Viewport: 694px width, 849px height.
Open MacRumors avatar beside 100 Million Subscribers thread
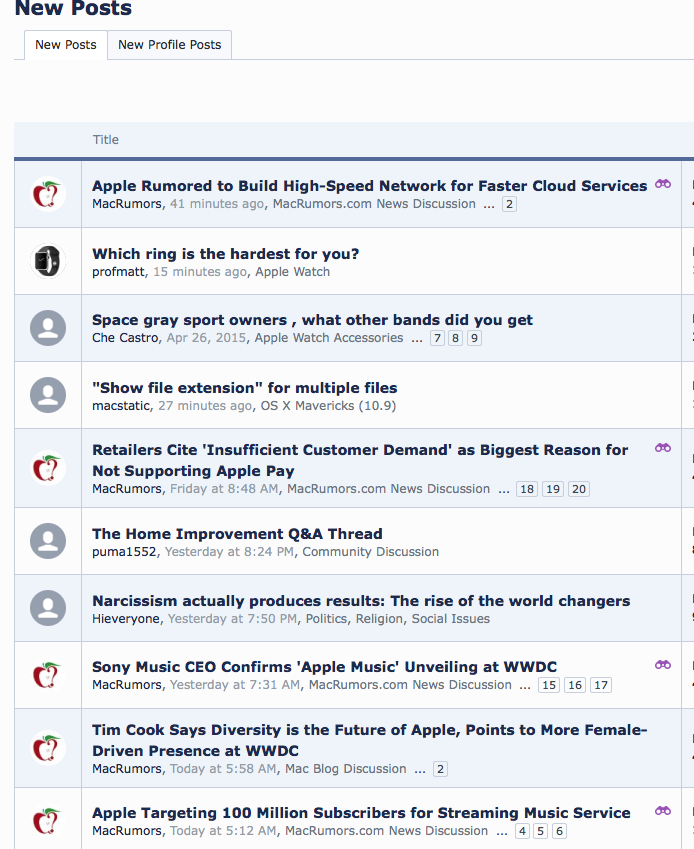[48, 821]
